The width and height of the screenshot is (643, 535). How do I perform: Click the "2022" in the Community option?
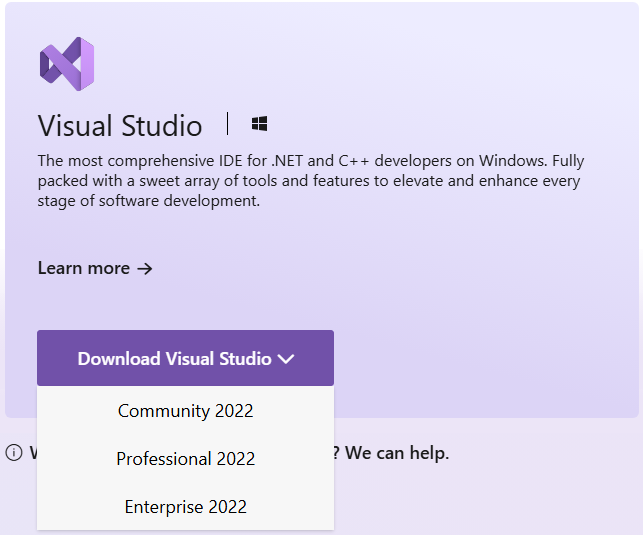pyautogui.click(x=234, y=411)
